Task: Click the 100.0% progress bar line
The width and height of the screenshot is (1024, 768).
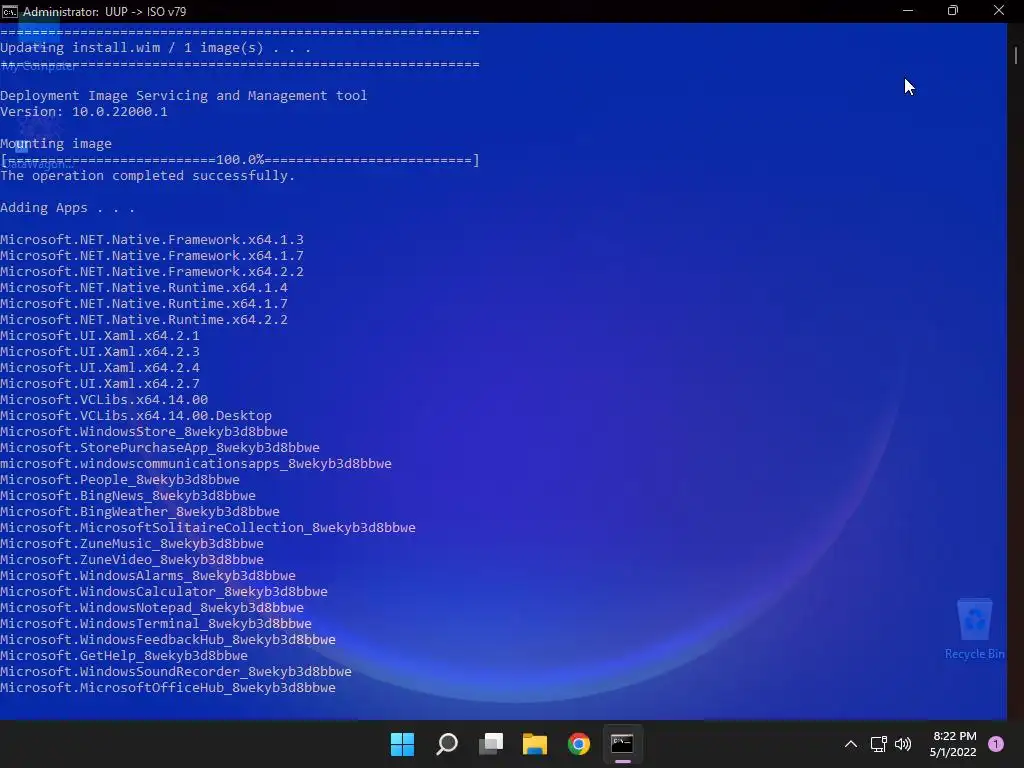Action: pyautogui.click(x=240, y=160)
